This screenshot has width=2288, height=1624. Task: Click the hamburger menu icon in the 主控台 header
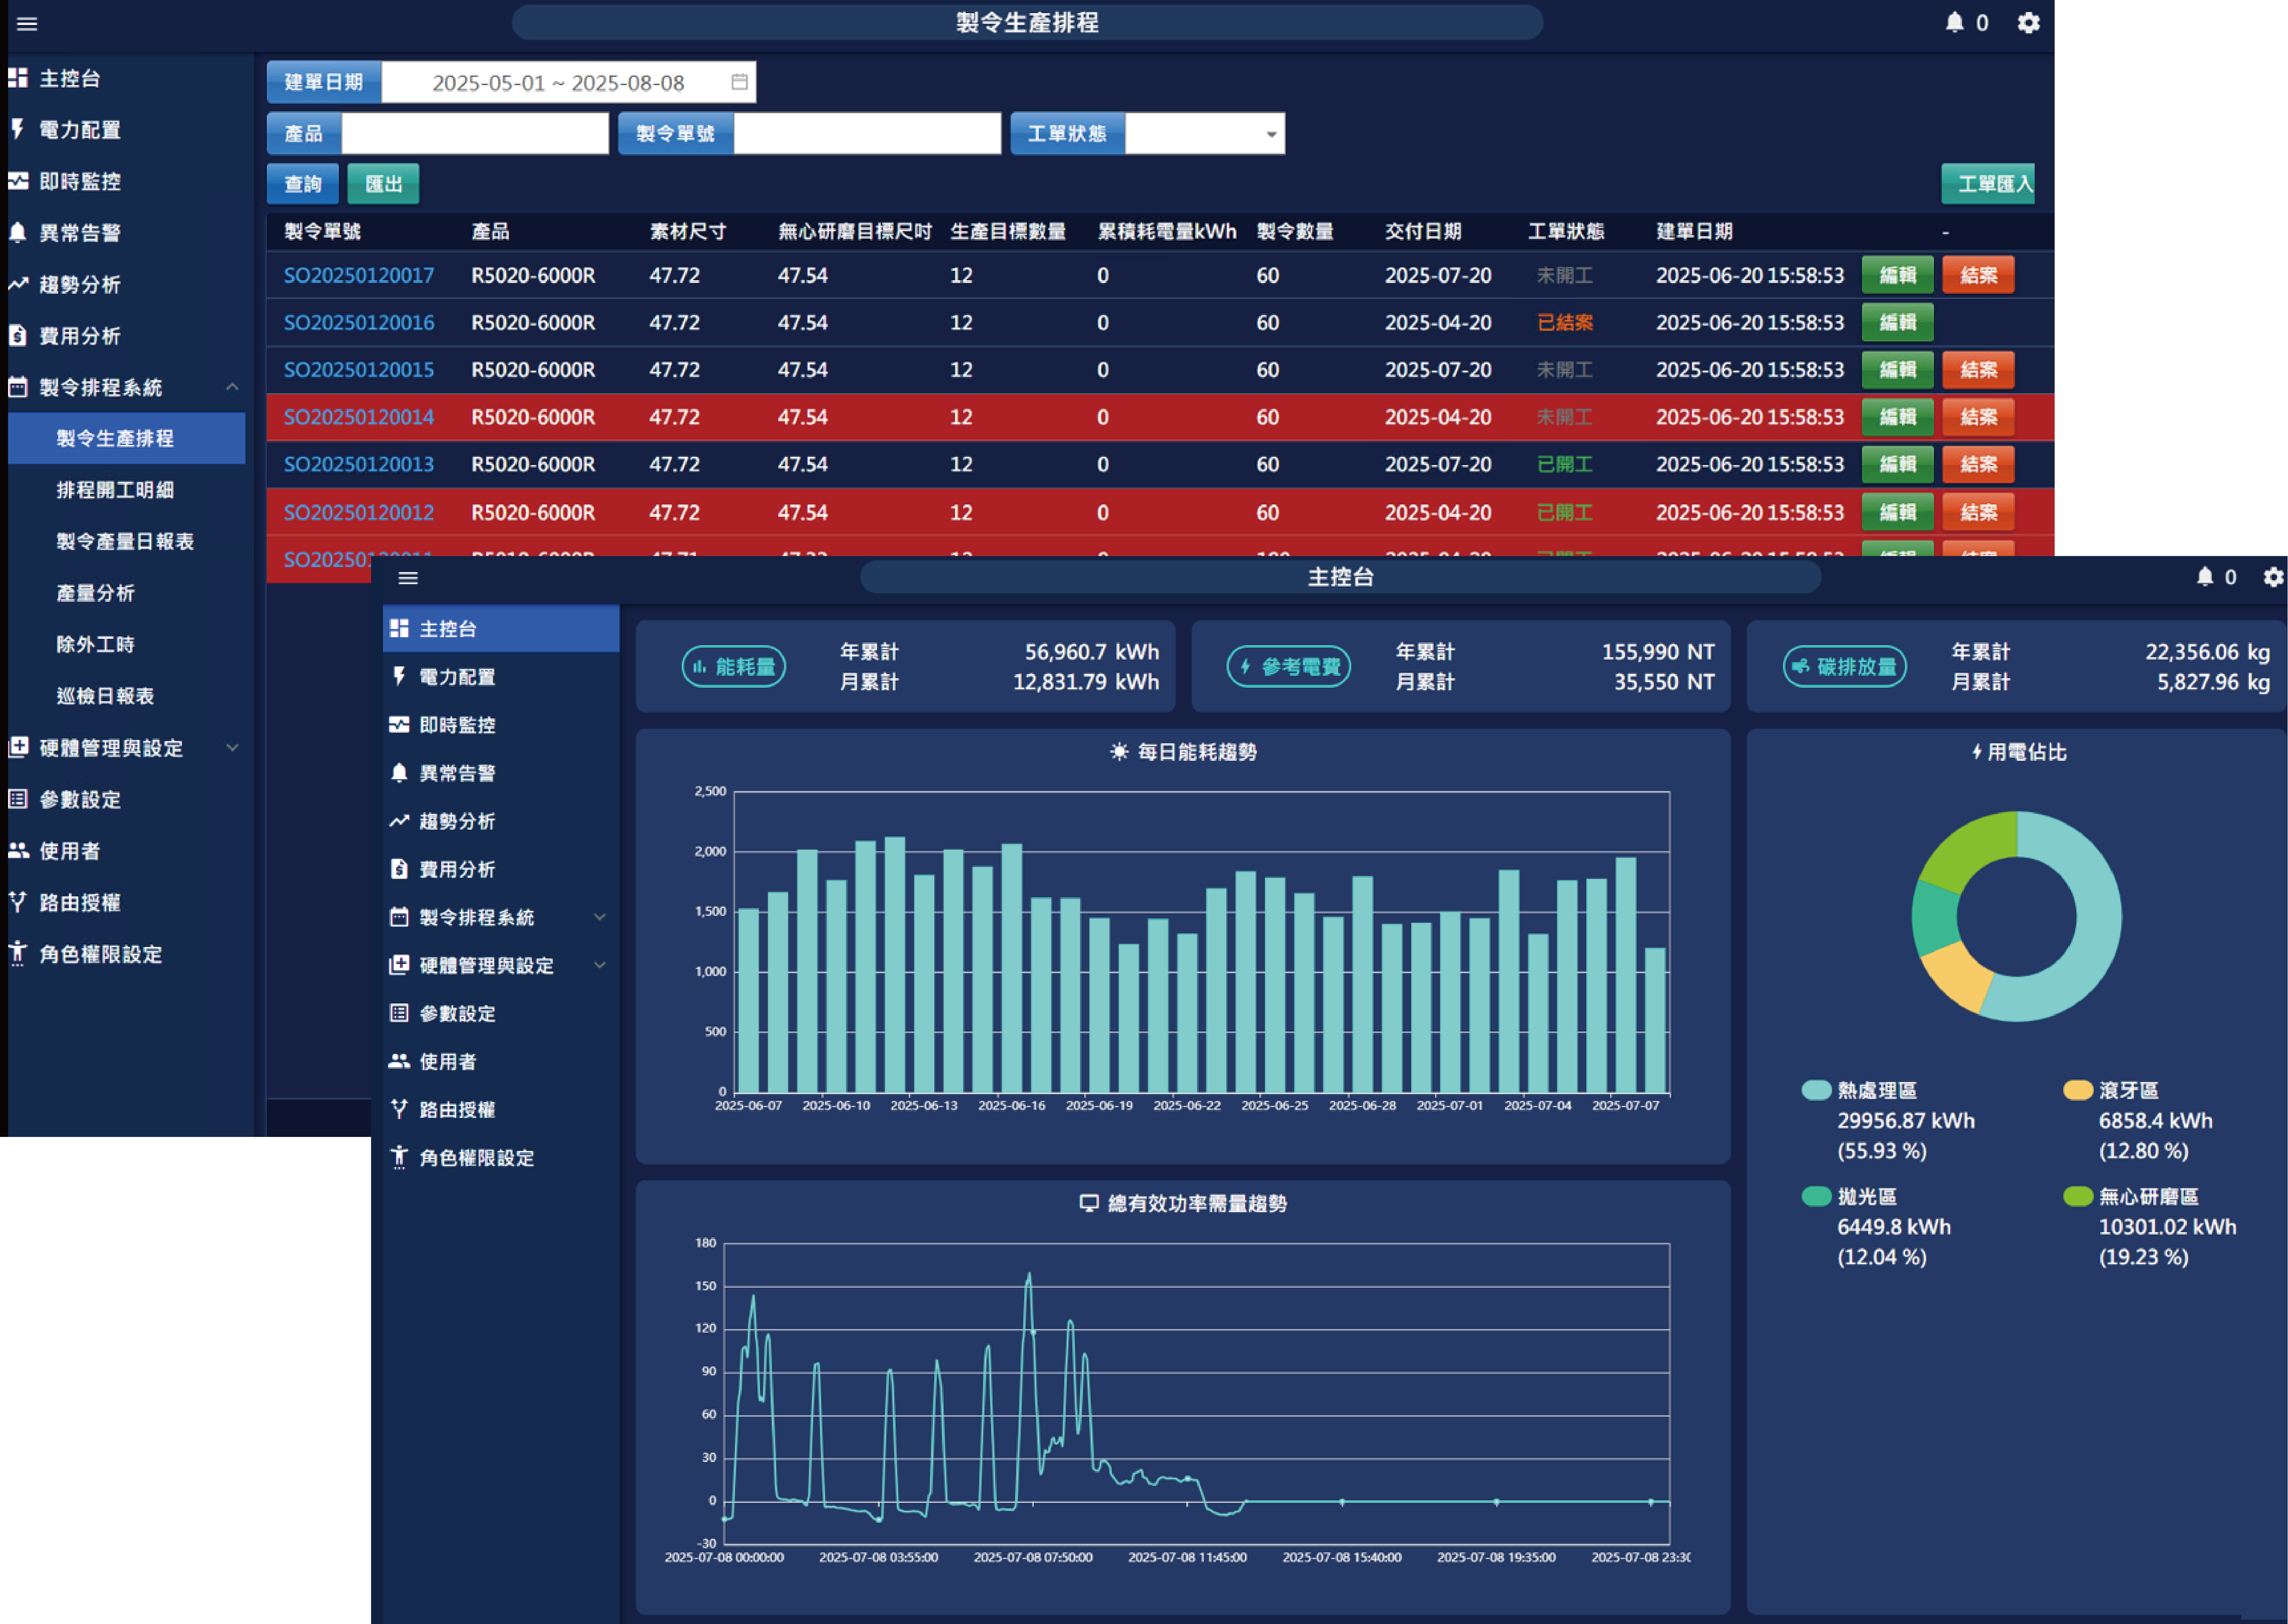click(x=408, y=578)
